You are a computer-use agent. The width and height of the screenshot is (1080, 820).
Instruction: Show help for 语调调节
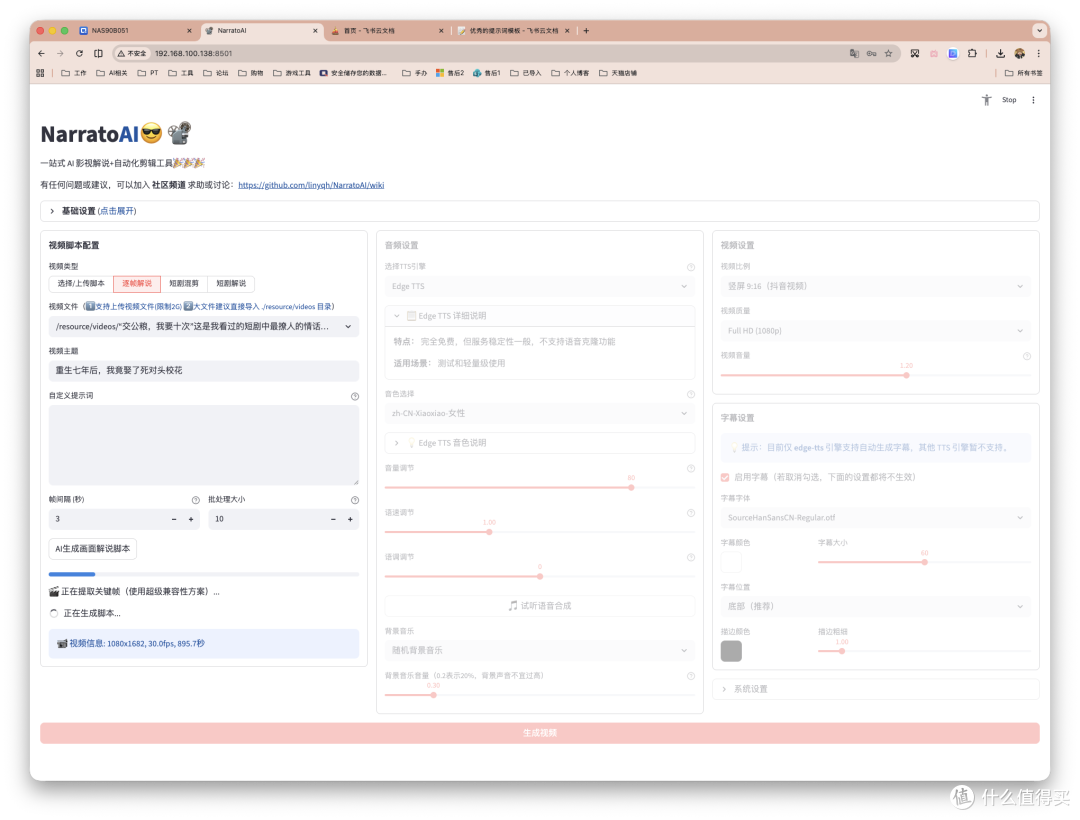click(x=691, y=557)
